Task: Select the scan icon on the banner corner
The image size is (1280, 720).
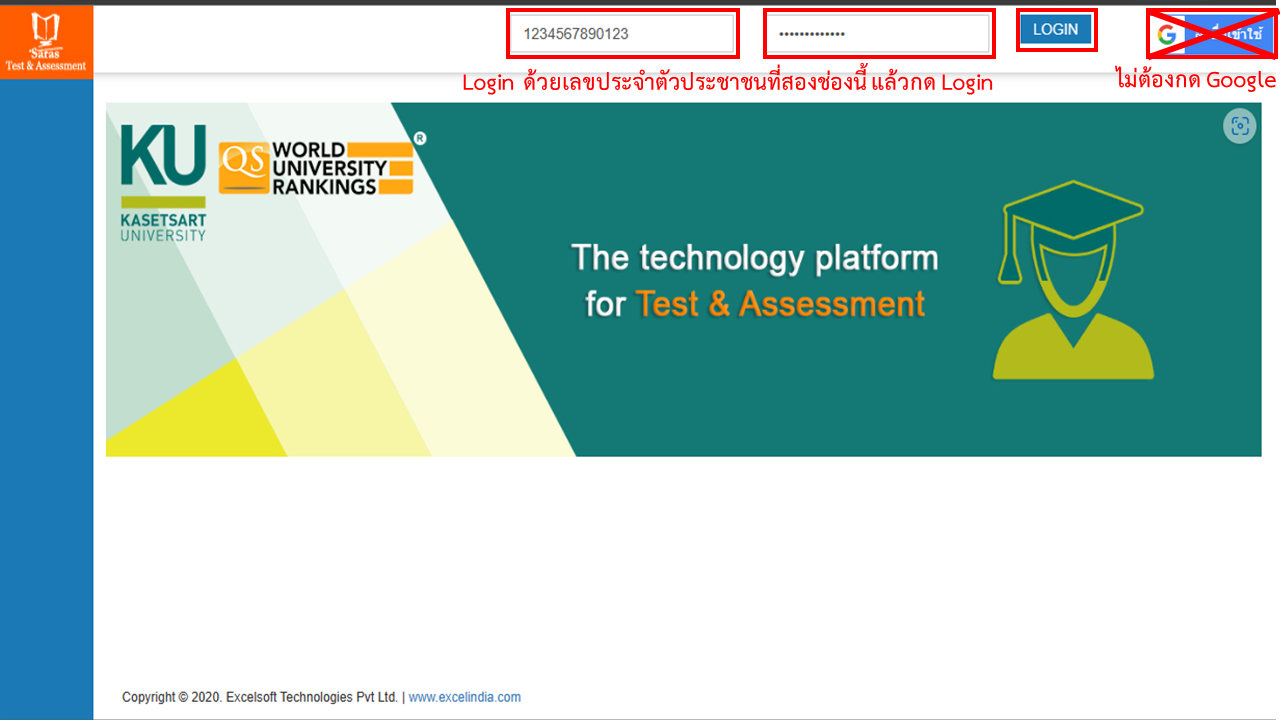Action: [1239, 126]
